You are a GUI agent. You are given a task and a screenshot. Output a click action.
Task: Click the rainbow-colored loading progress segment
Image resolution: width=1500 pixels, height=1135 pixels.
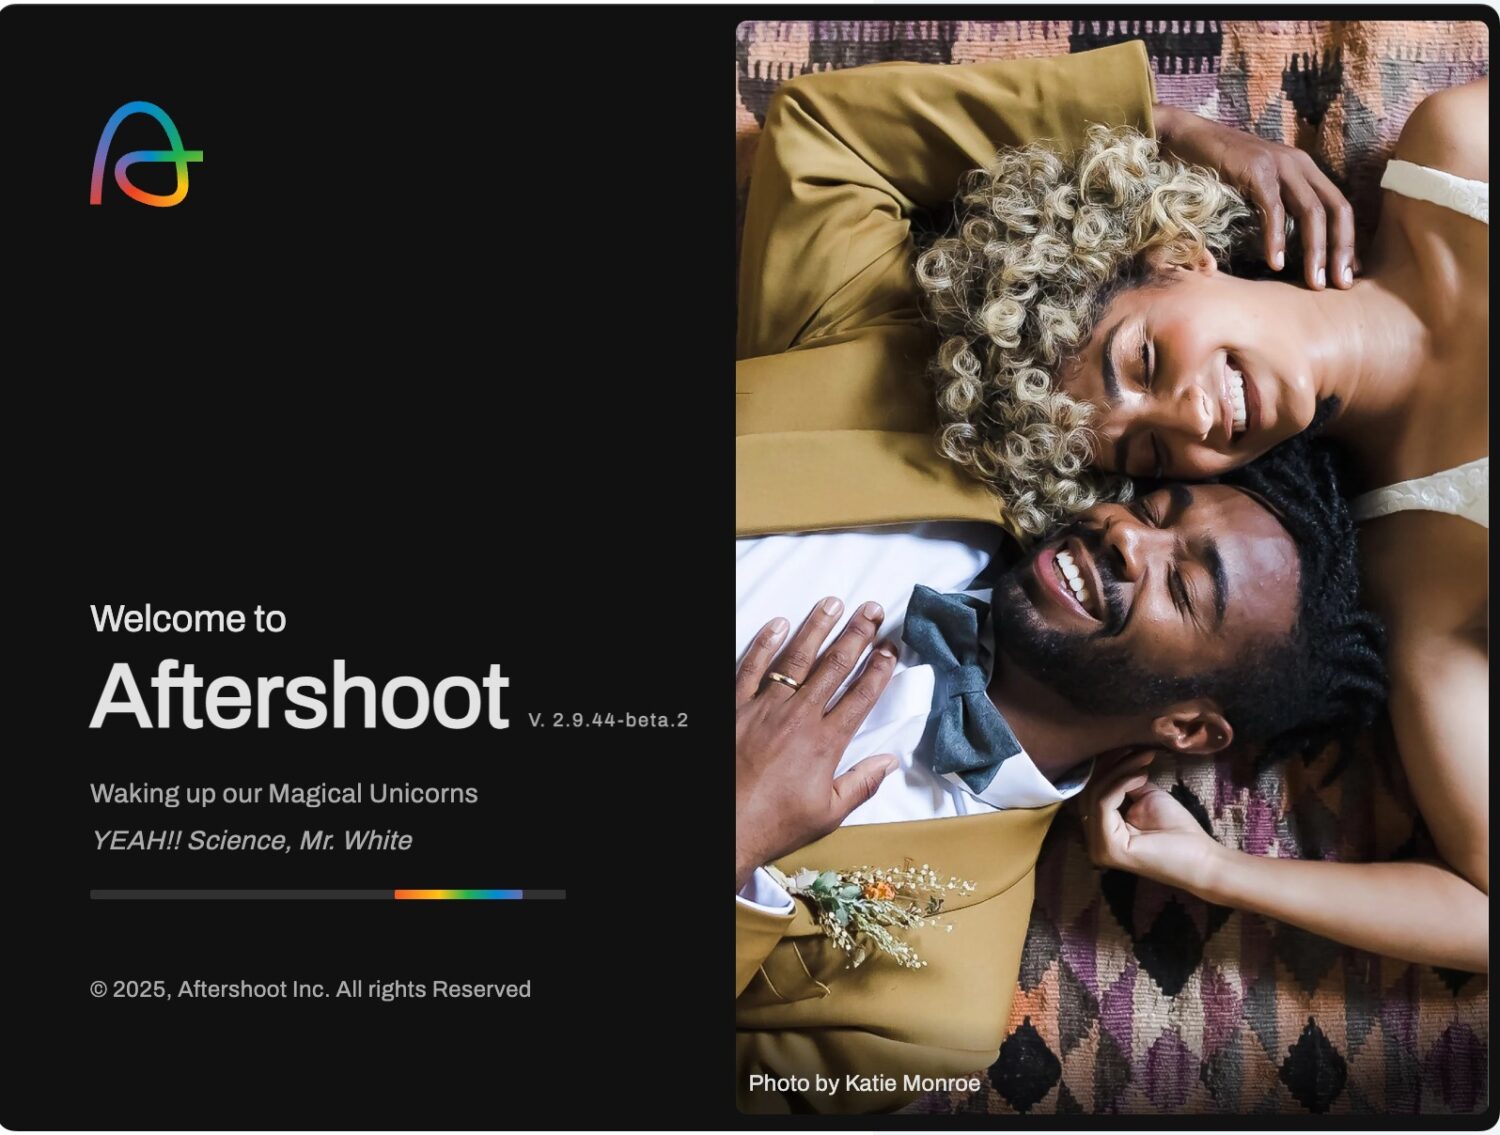pos(458,894)
